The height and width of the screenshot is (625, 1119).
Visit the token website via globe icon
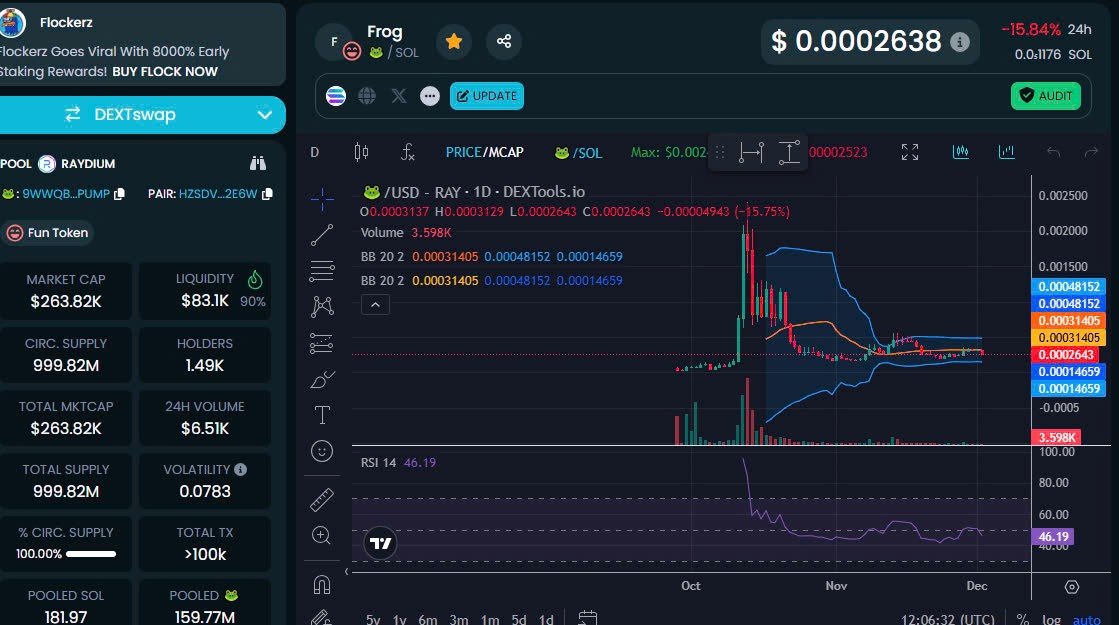(367, 96)
